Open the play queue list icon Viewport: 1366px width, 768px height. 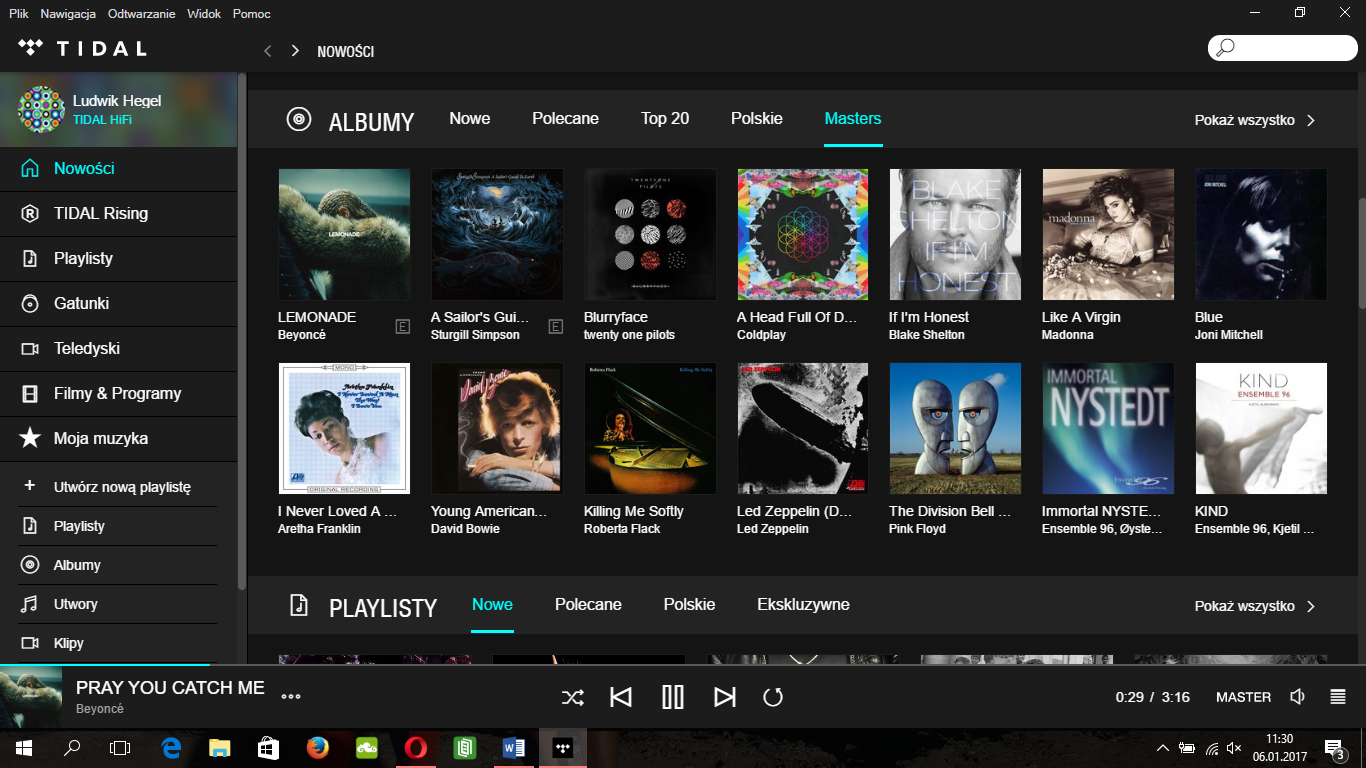tap(1338, 697)
